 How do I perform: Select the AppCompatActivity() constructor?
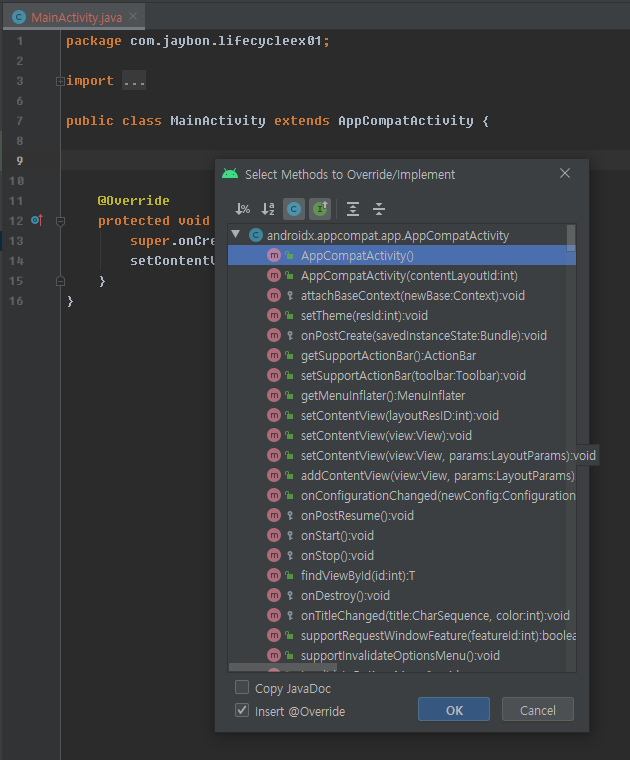coord(402,255)
